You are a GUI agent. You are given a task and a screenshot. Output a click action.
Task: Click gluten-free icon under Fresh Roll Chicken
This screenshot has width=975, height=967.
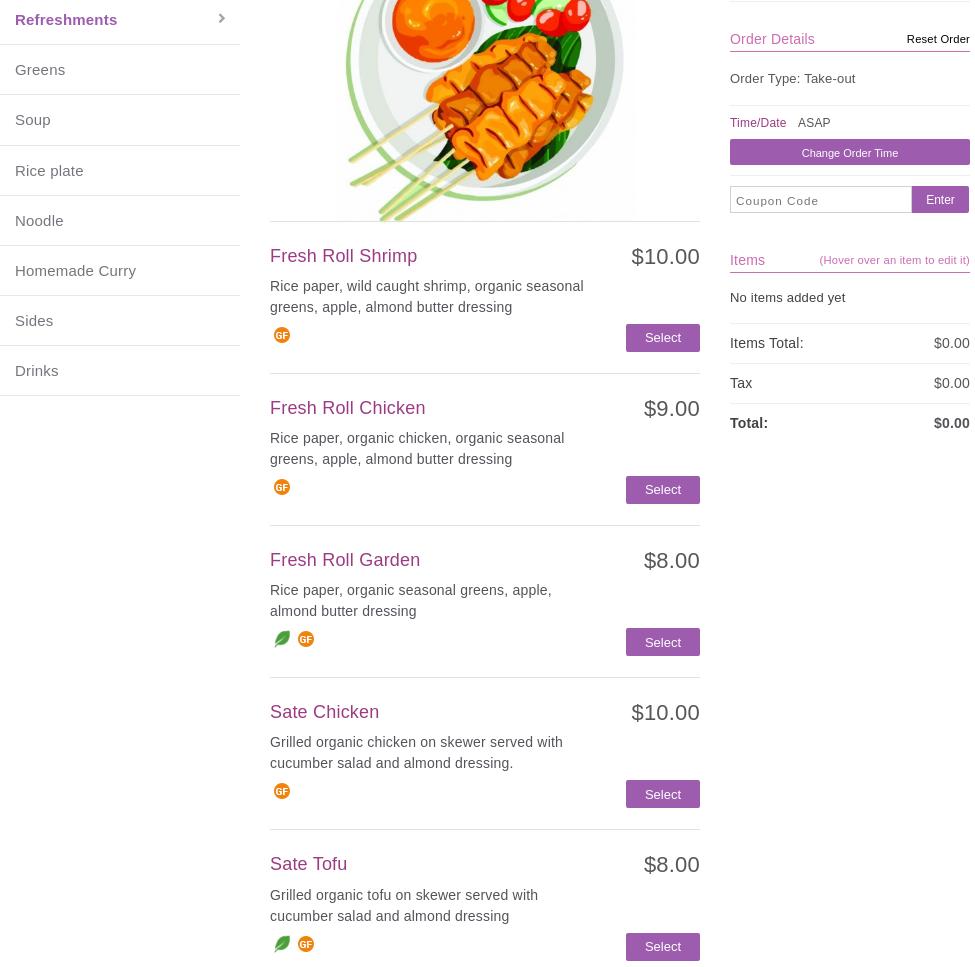(x=282, y=488)
